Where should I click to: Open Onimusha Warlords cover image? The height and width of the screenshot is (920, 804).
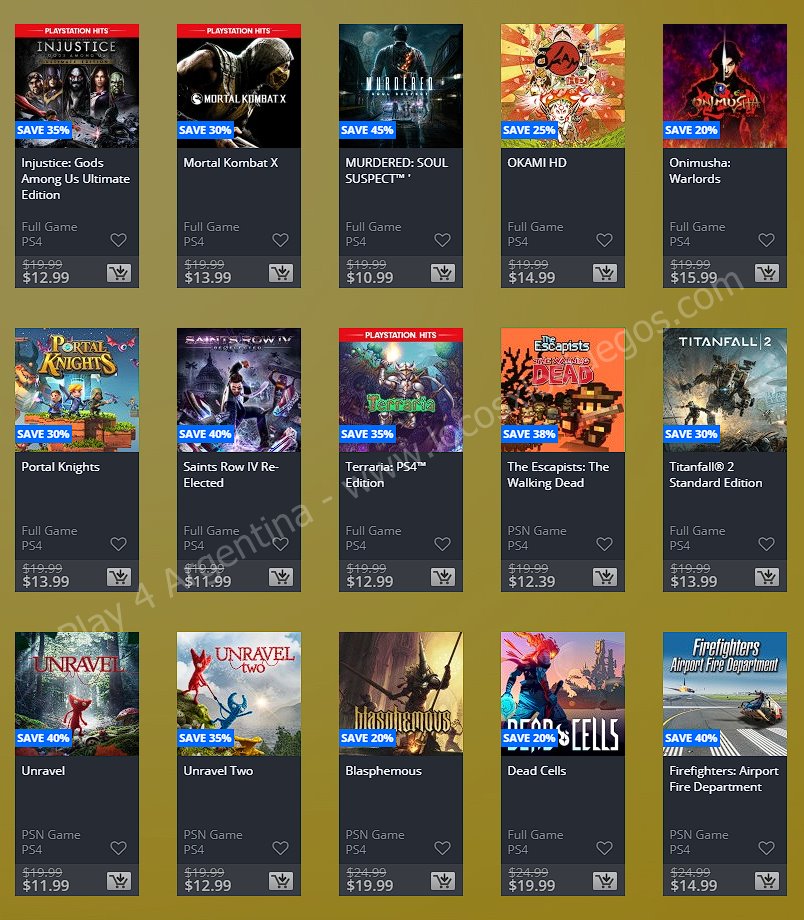(725, 86)
